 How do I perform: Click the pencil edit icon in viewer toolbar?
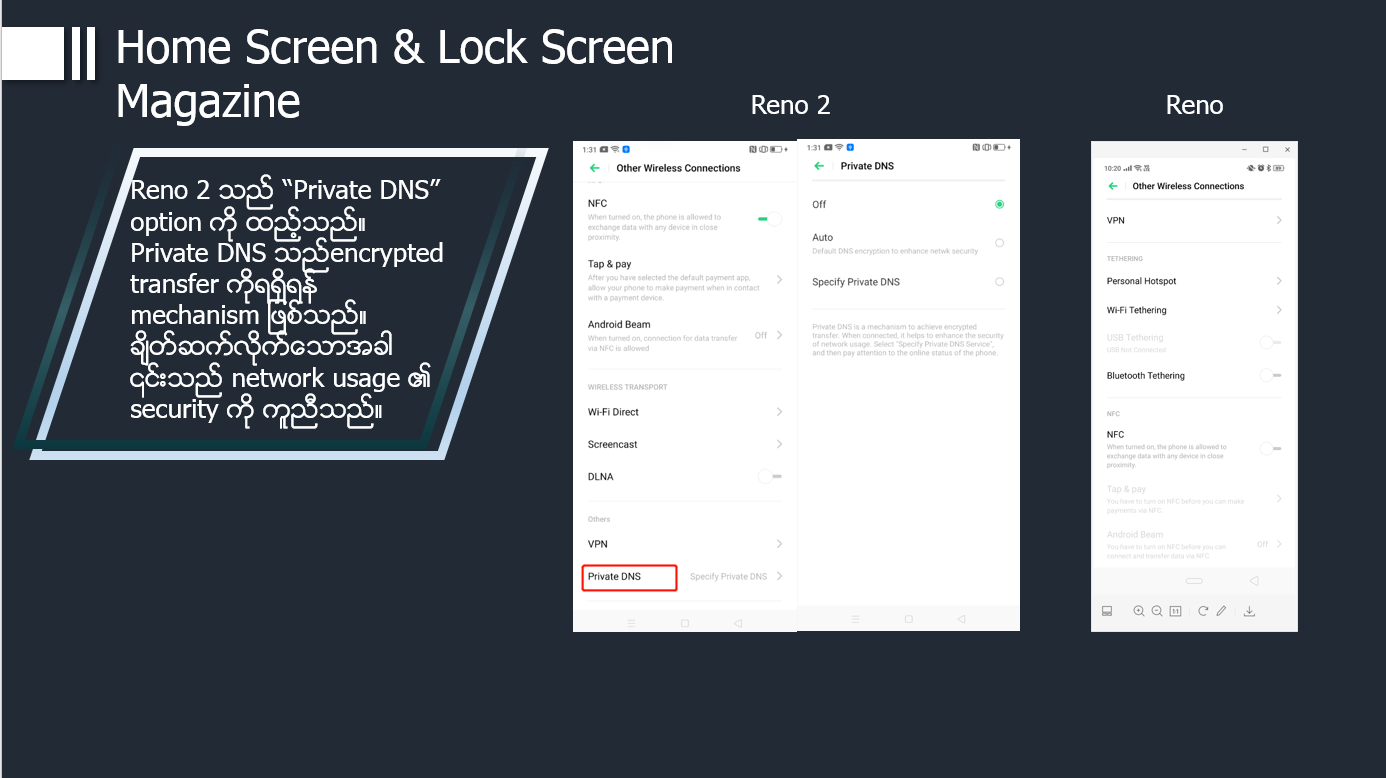pos(1221,611)
